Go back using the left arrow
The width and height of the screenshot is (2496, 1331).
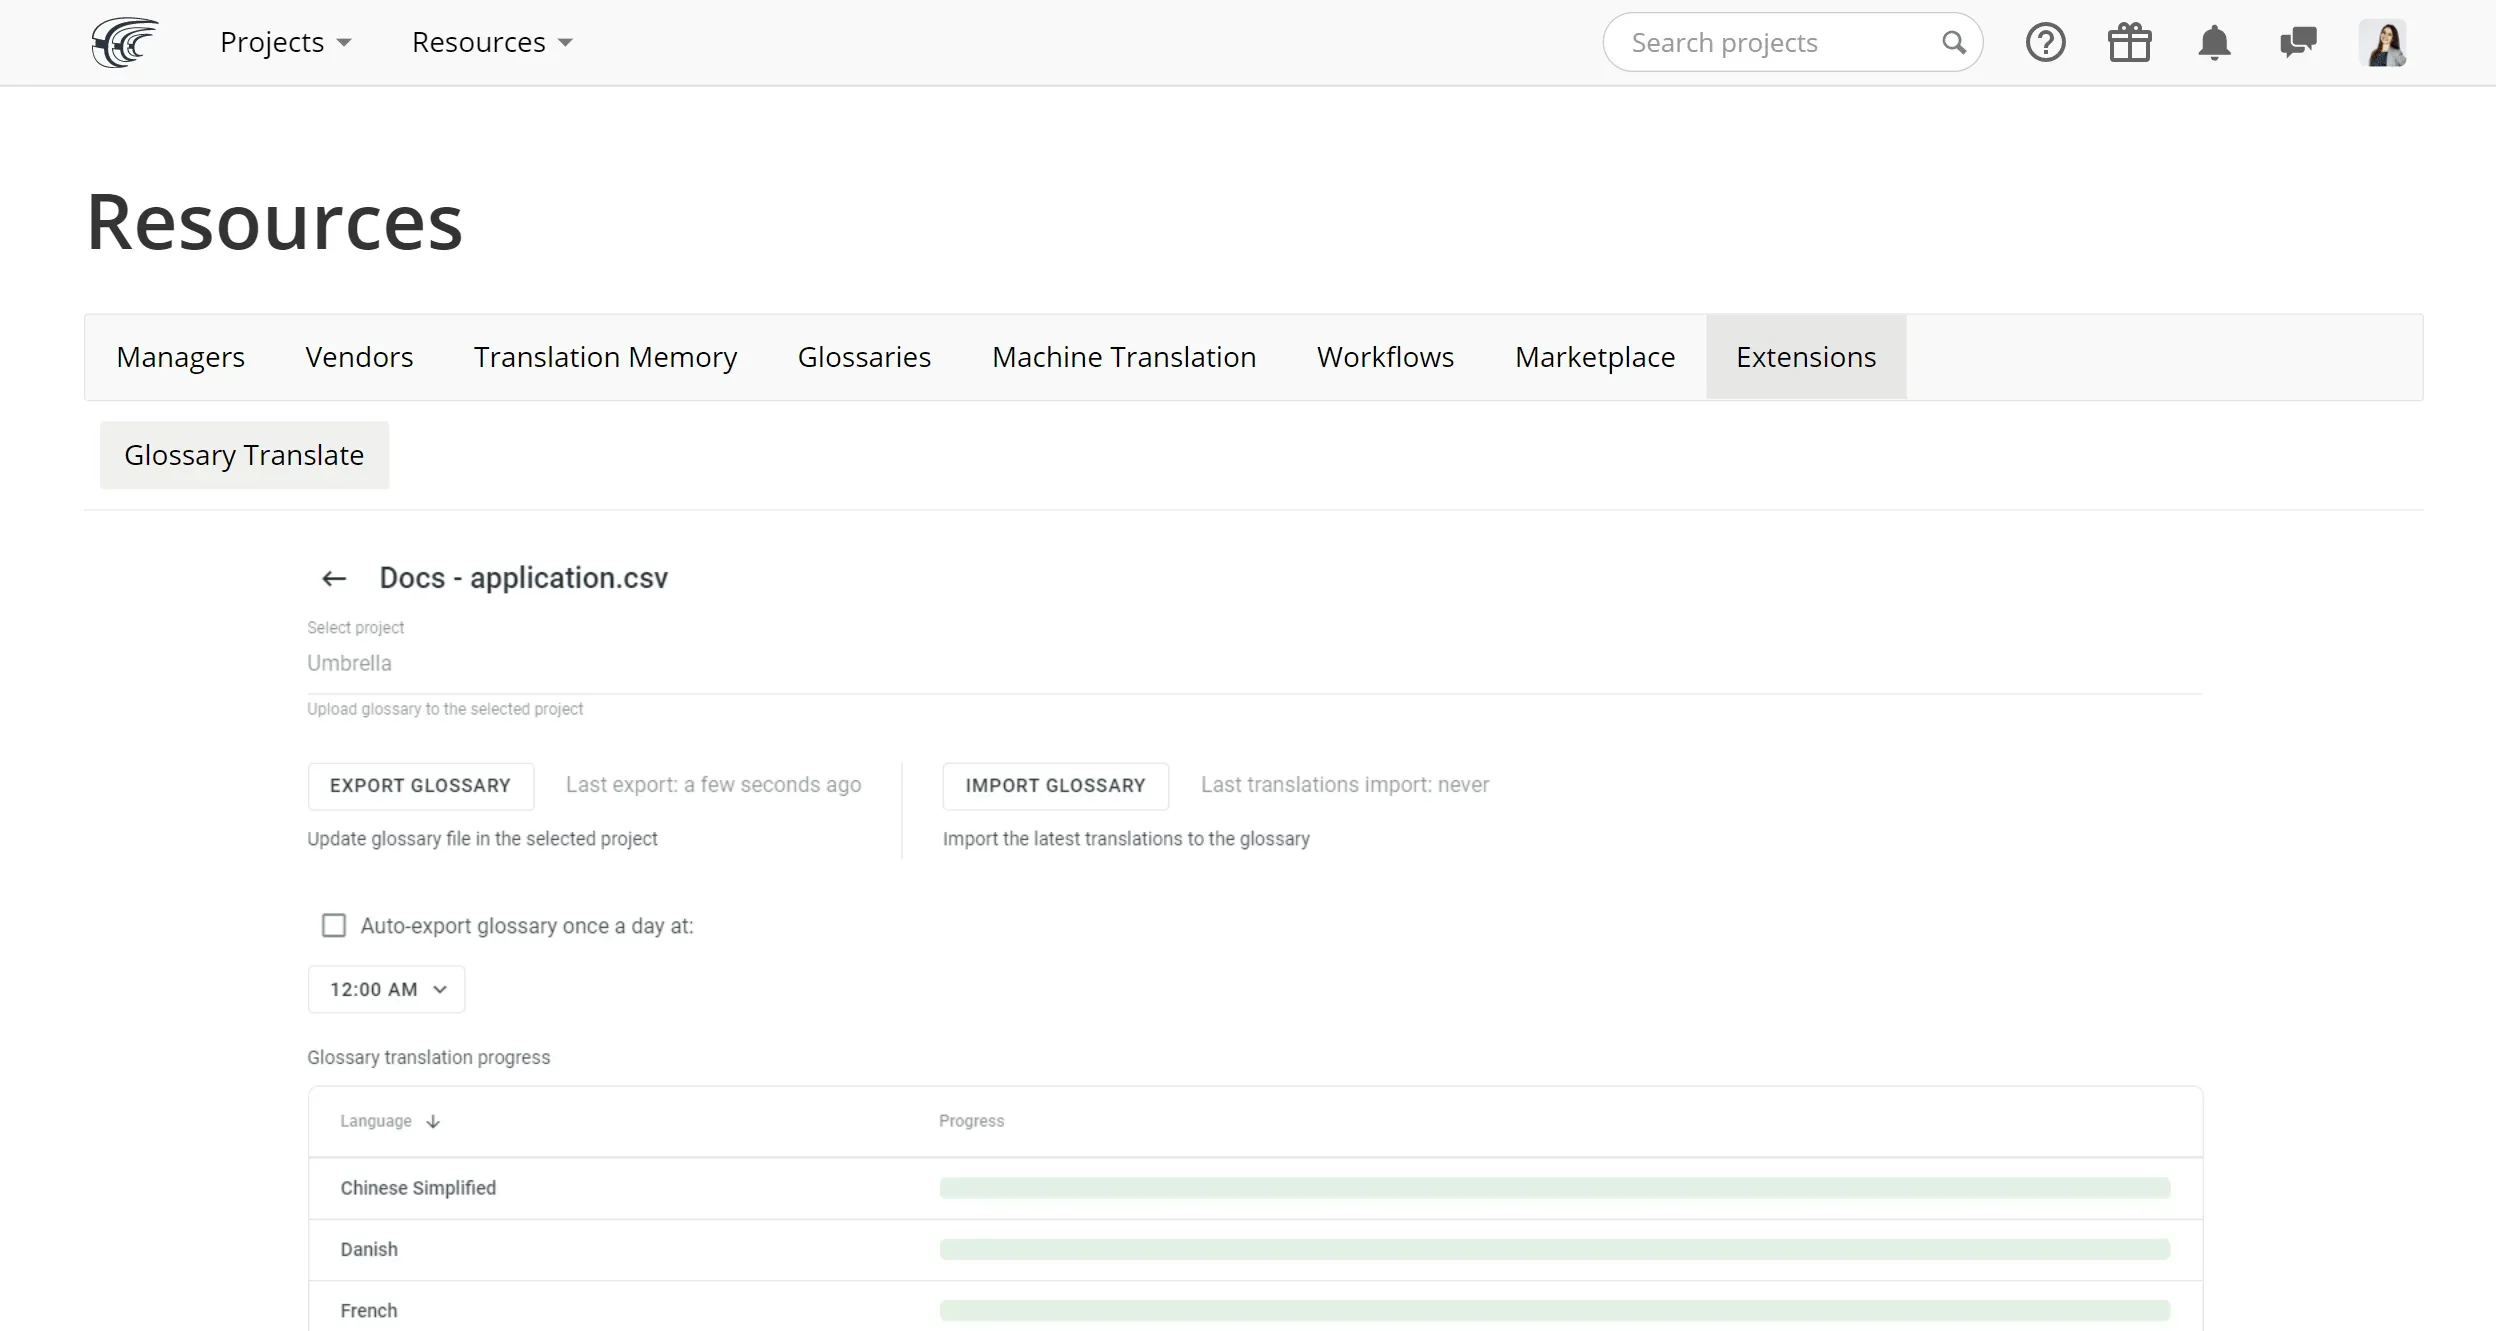tap(334, 578)
